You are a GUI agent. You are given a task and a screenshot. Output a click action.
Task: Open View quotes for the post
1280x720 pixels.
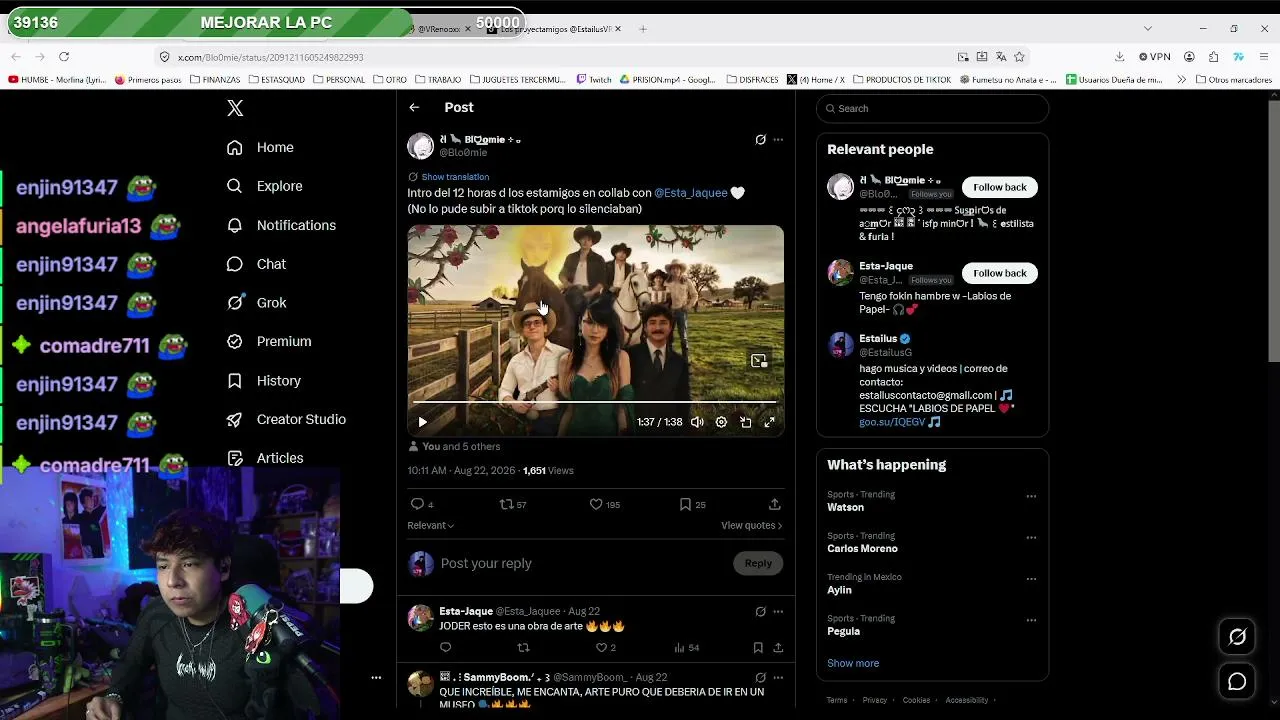751,526
